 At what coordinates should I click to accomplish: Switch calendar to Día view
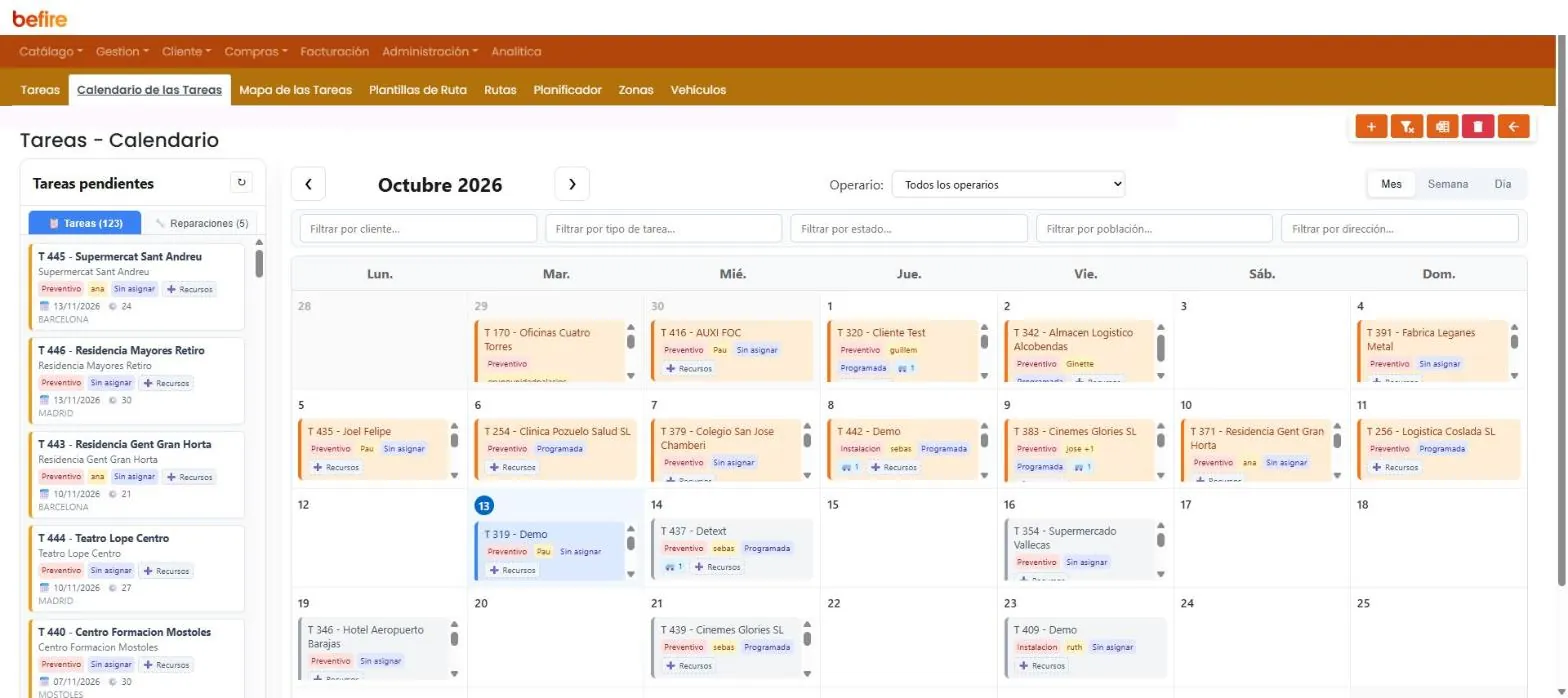click(1503, 184)
